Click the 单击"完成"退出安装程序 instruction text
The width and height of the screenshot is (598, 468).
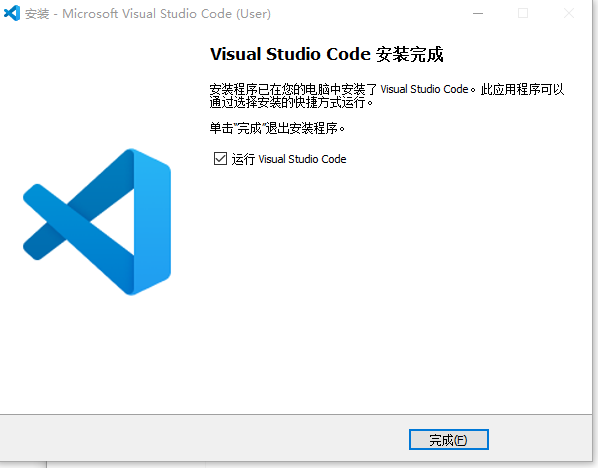277,128
